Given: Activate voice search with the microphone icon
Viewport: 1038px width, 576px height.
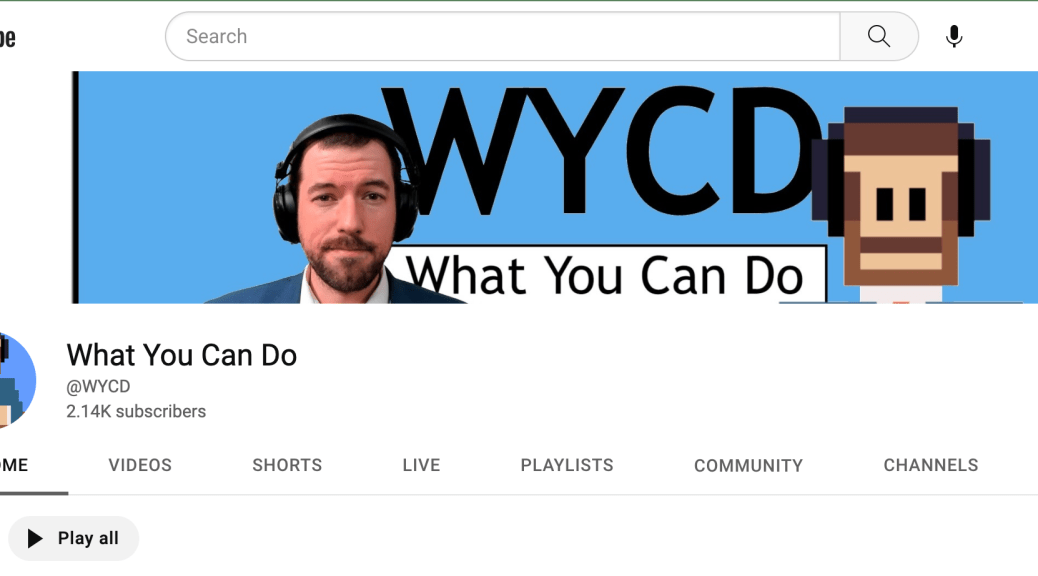Looking at the screenshot, I should tap(954, 37).
